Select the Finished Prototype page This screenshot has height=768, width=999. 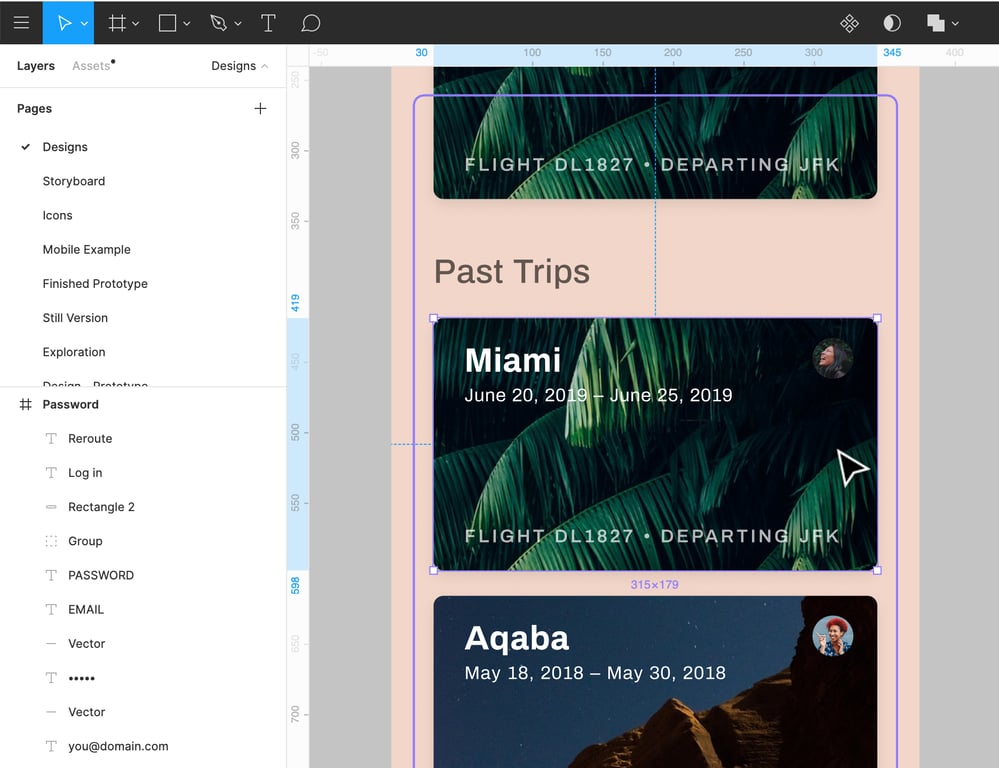95,284
